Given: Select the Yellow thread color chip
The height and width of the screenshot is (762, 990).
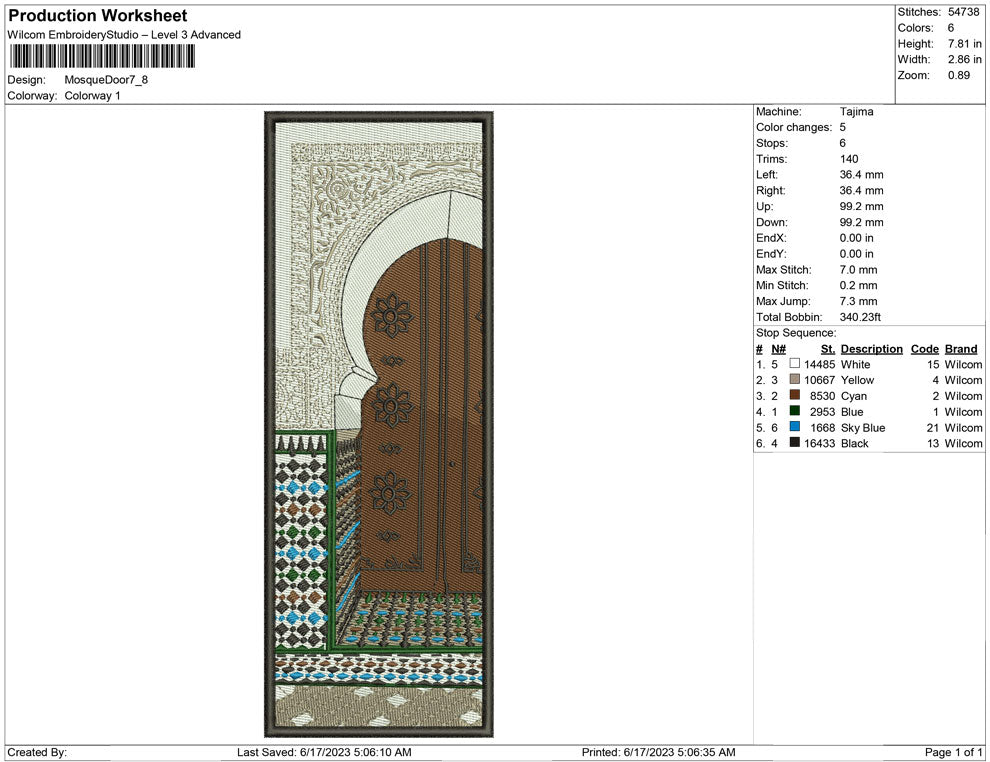Looking at the screenshot, I should [x=795, y=380].
